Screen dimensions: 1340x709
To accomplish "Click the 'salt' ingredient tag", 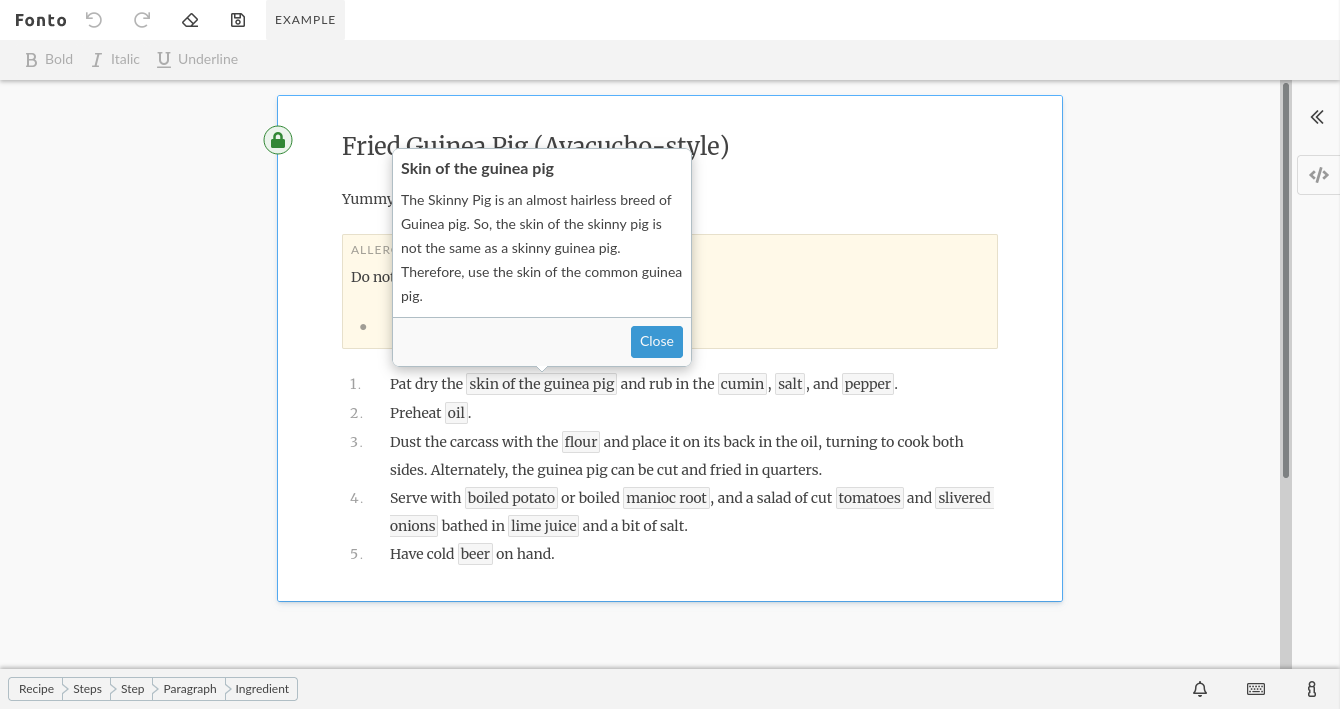I will coord(790,384).
